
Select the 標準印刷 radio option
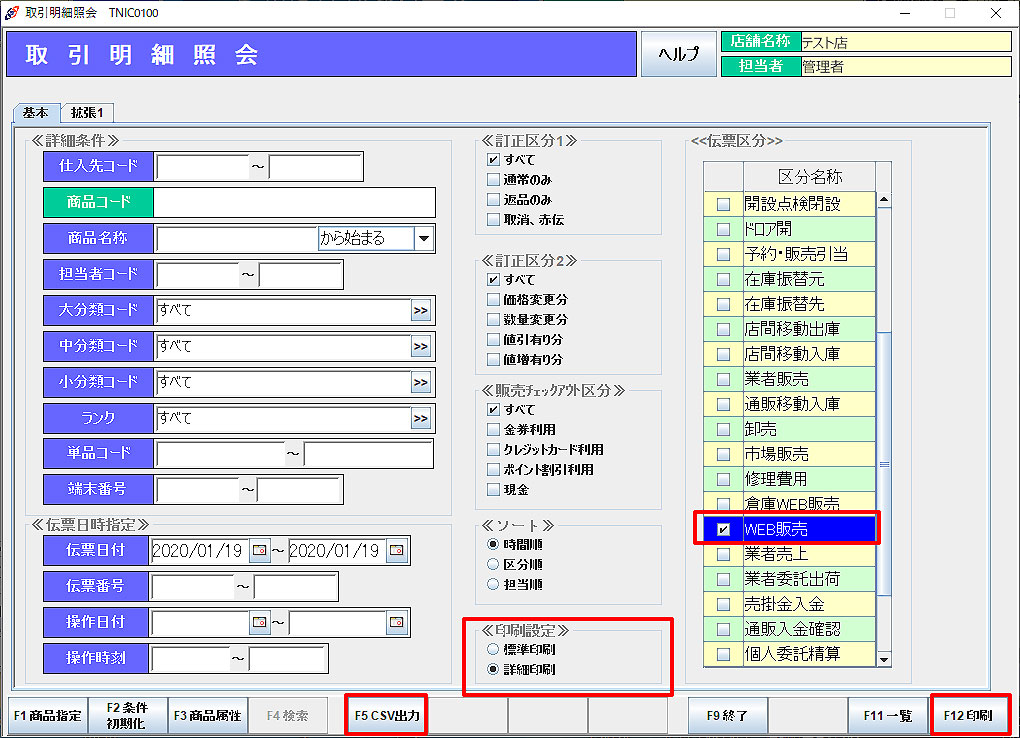coord(493,649)
